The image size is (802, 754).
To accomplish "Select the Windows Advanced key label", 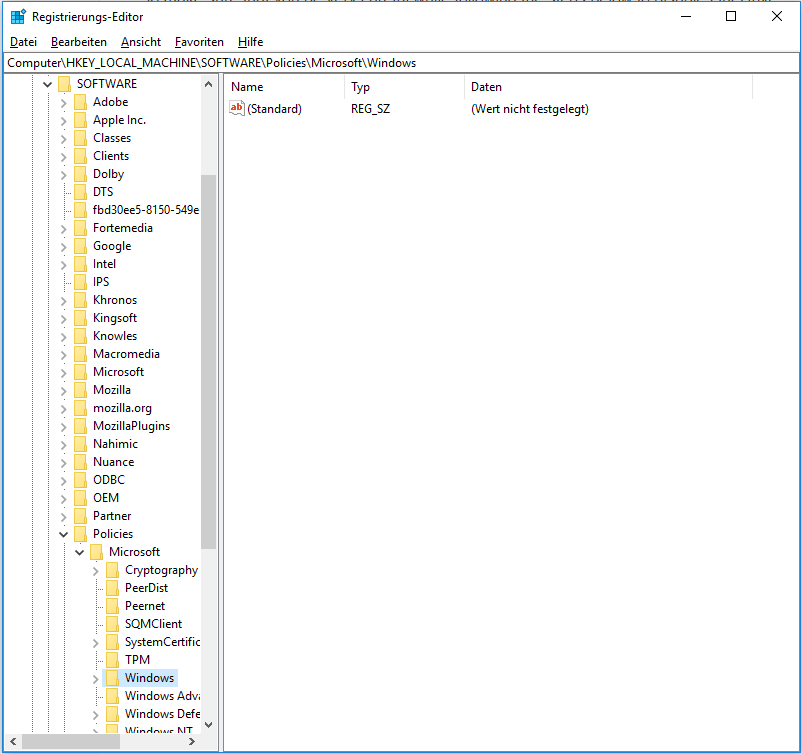I will point(162,696).
